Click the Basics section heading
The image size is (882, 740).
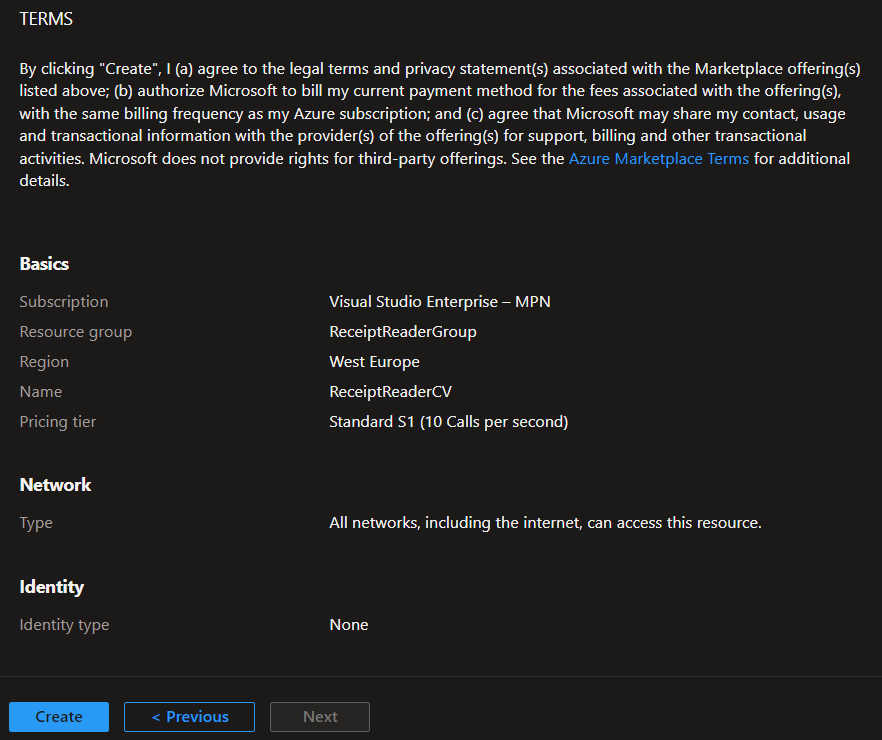pyautogui.click(x=44, y=264)
